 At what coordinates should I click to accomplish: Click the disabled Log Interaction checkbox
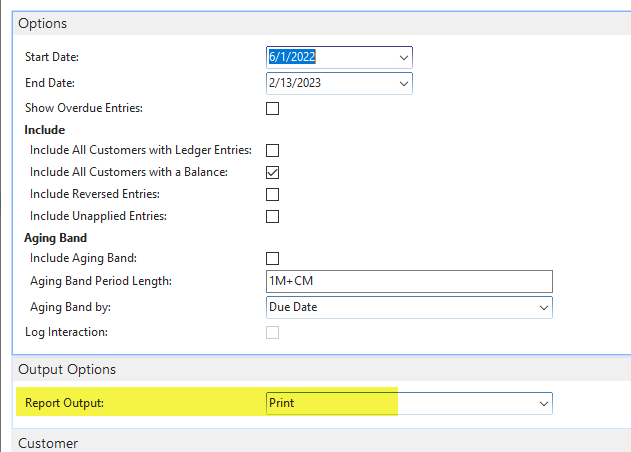pyautogui.click(x=272, y=332)
